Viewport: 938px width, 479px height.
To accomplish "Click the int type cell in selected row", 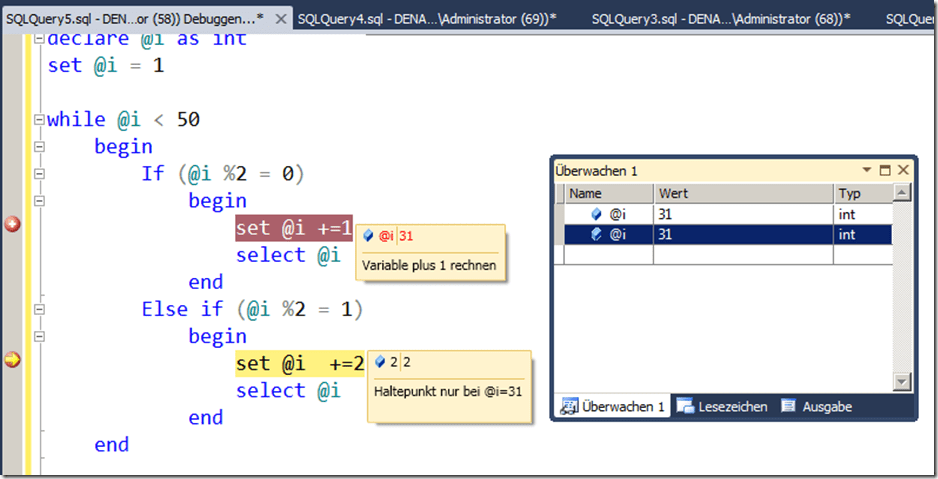I will (863, 234).
